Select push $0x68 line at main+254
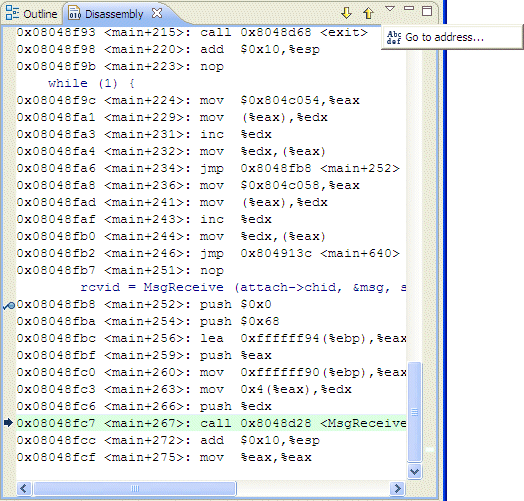Screen dimensions: 524x501 148,322
